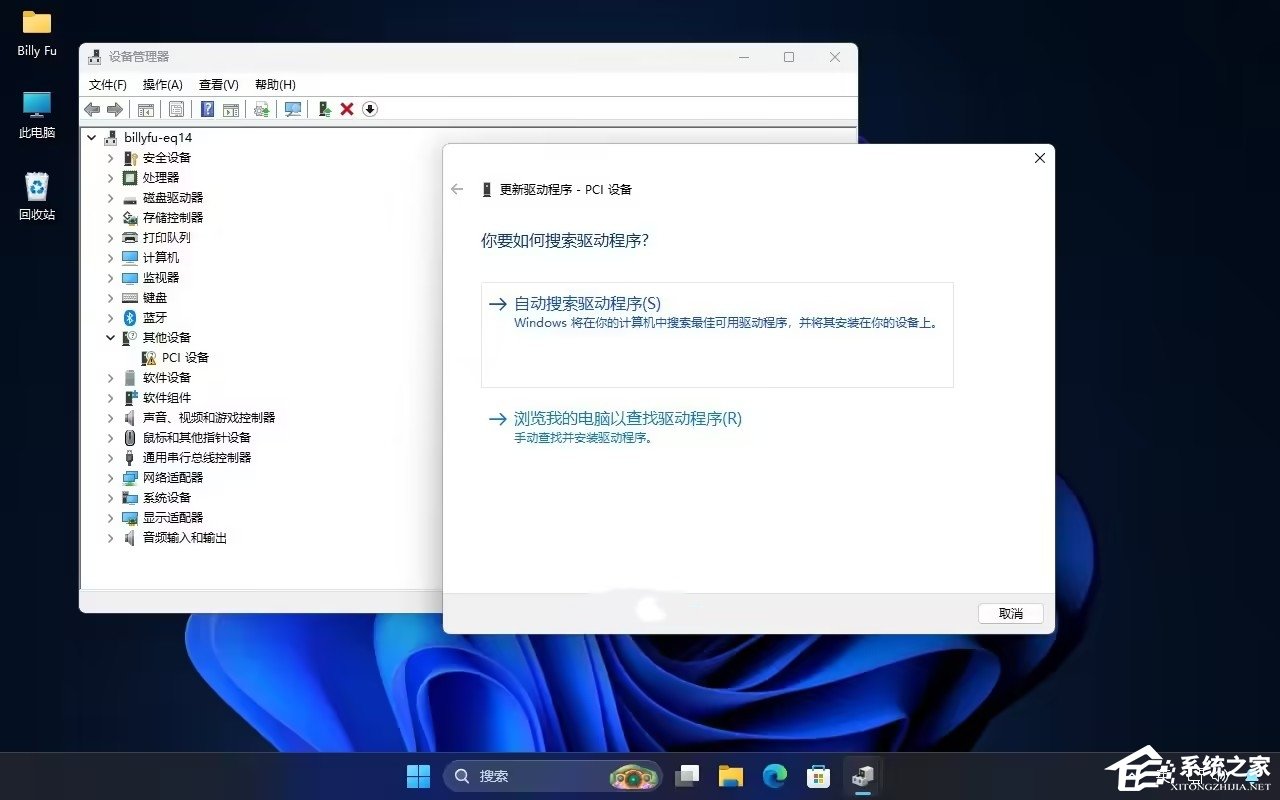Screen dimensions: 1280x800
Task: Choose 自动搜索驱动程序(S) option
Action: [x=717, y=335]
